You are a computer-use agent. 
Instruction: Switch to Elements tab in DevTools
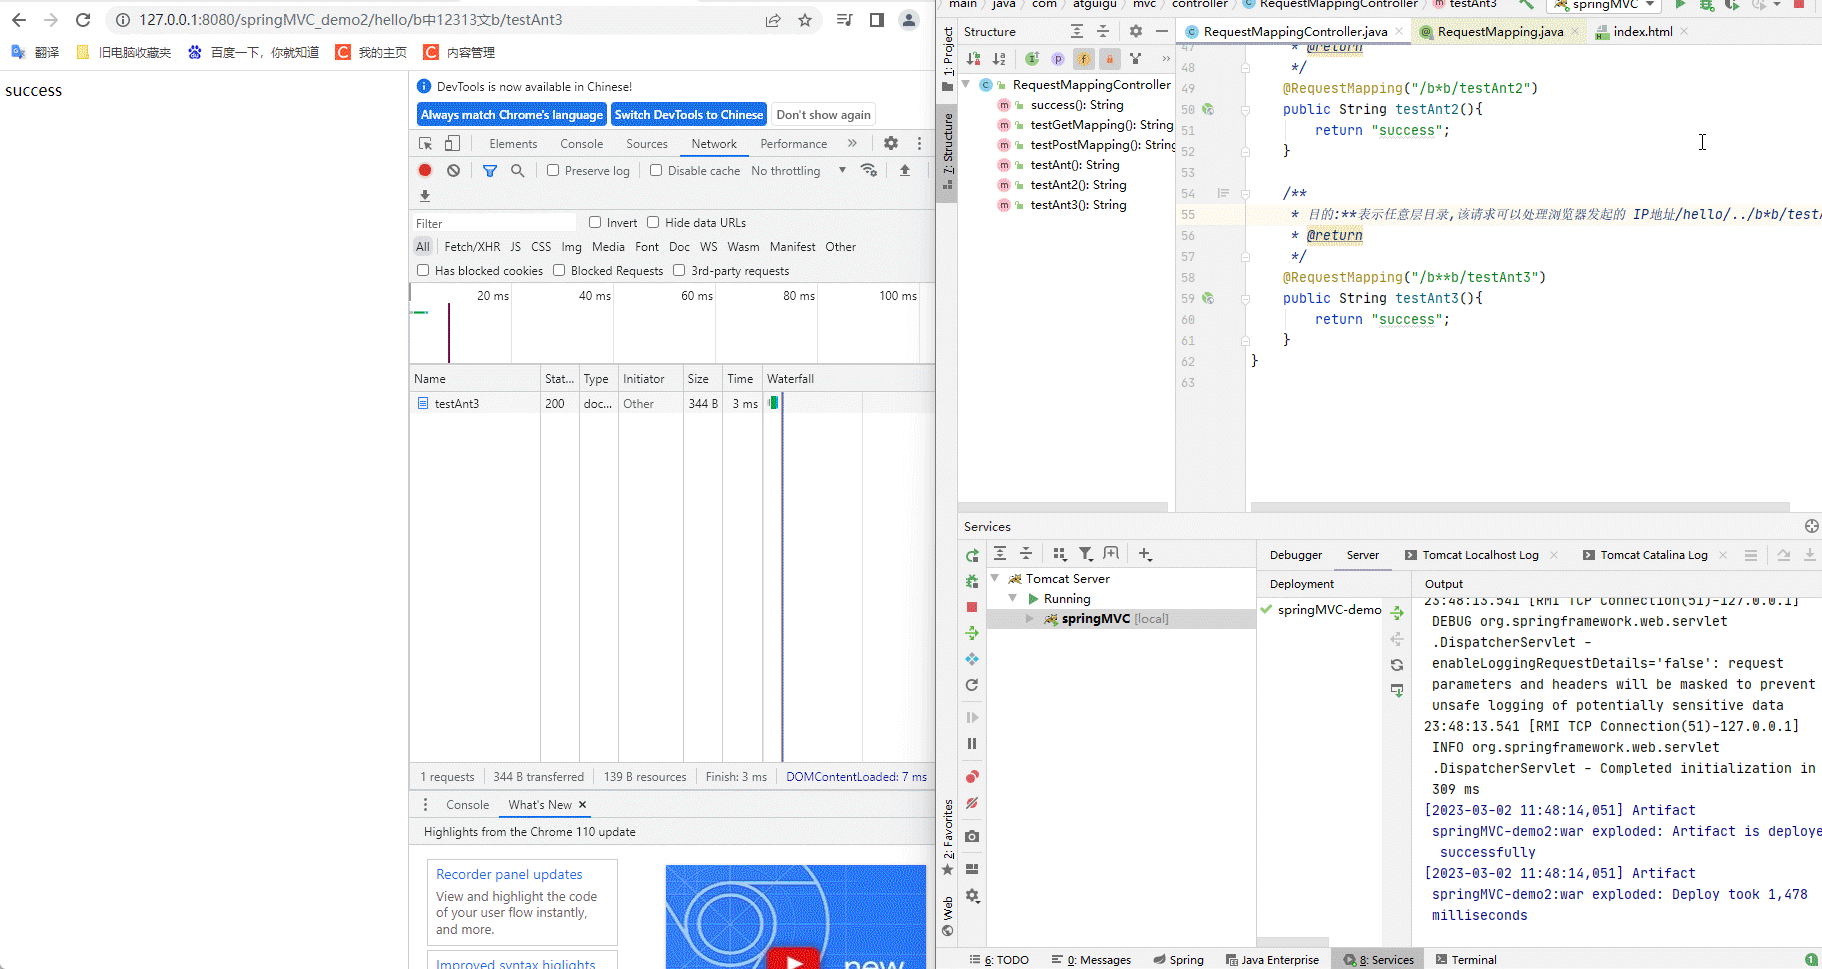[513, 144]
